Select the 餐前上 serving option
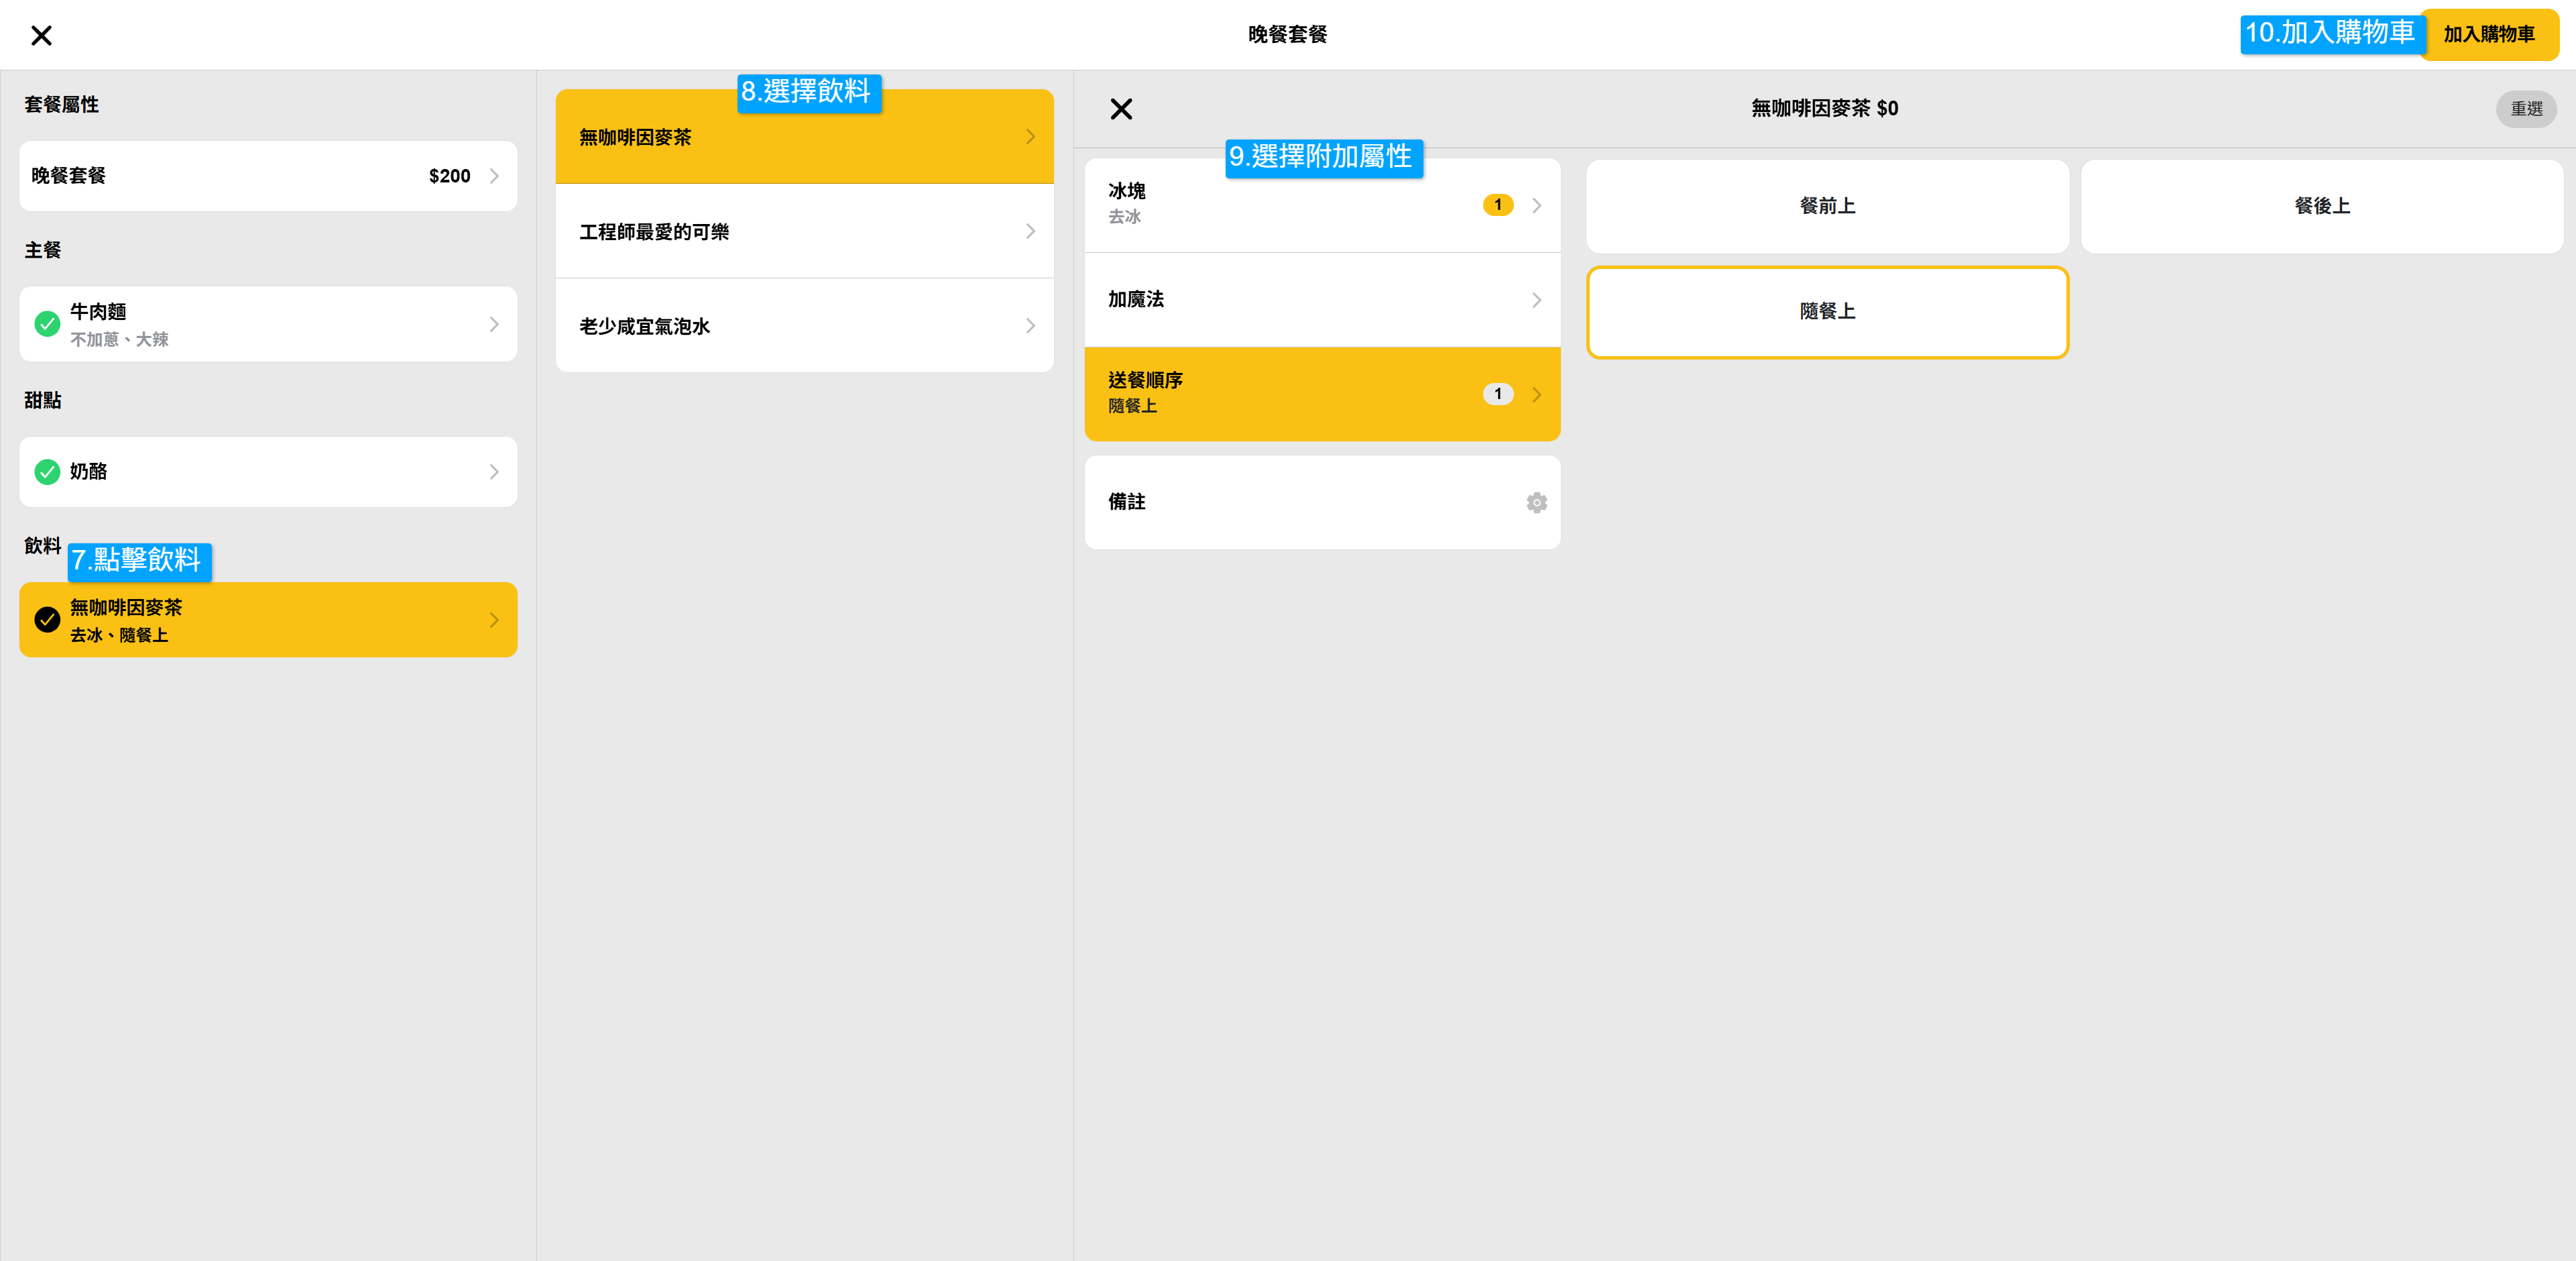 tap(1826, 206)
